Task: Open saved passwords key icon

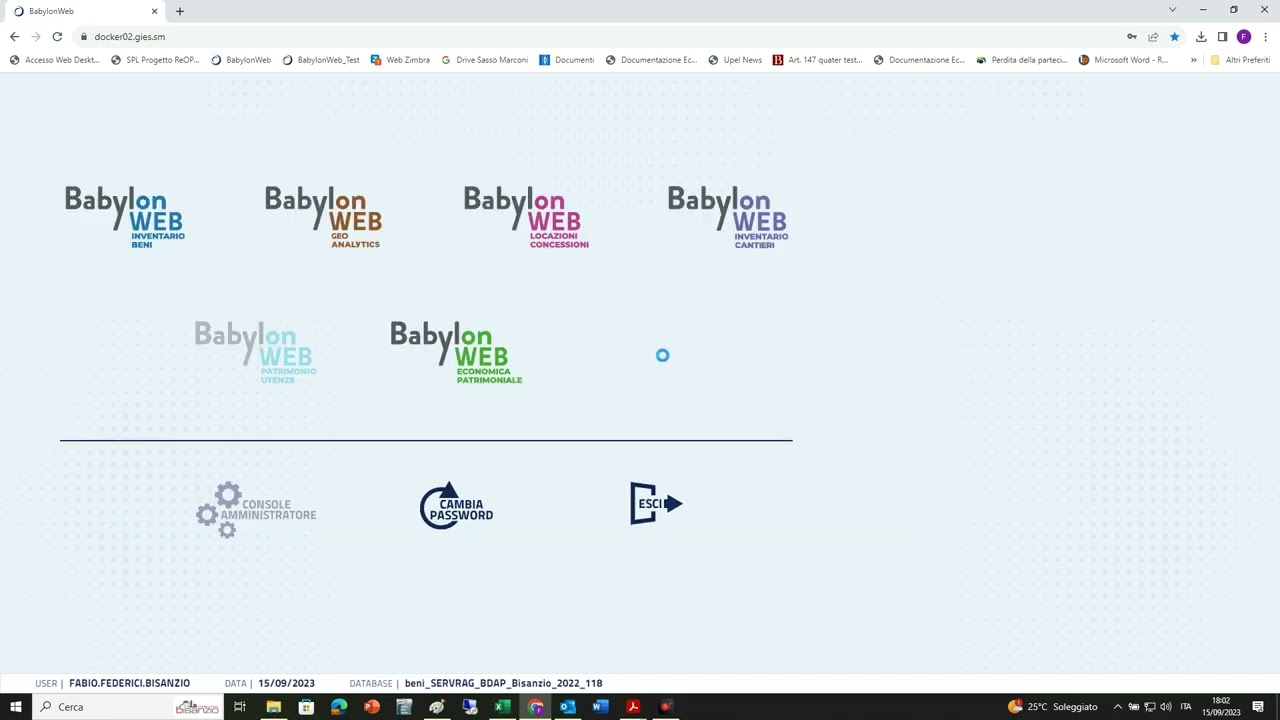Action: click(1132, 37)
